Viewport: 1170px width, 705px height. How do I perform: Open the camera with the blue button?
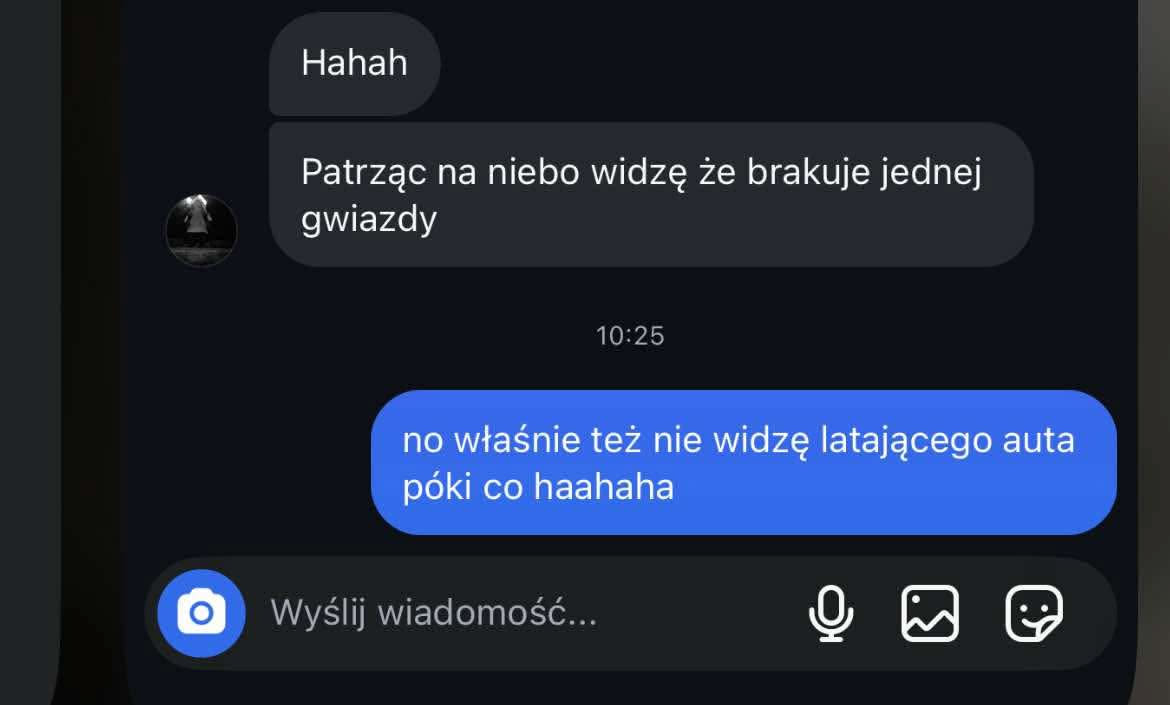pos(201,613)
